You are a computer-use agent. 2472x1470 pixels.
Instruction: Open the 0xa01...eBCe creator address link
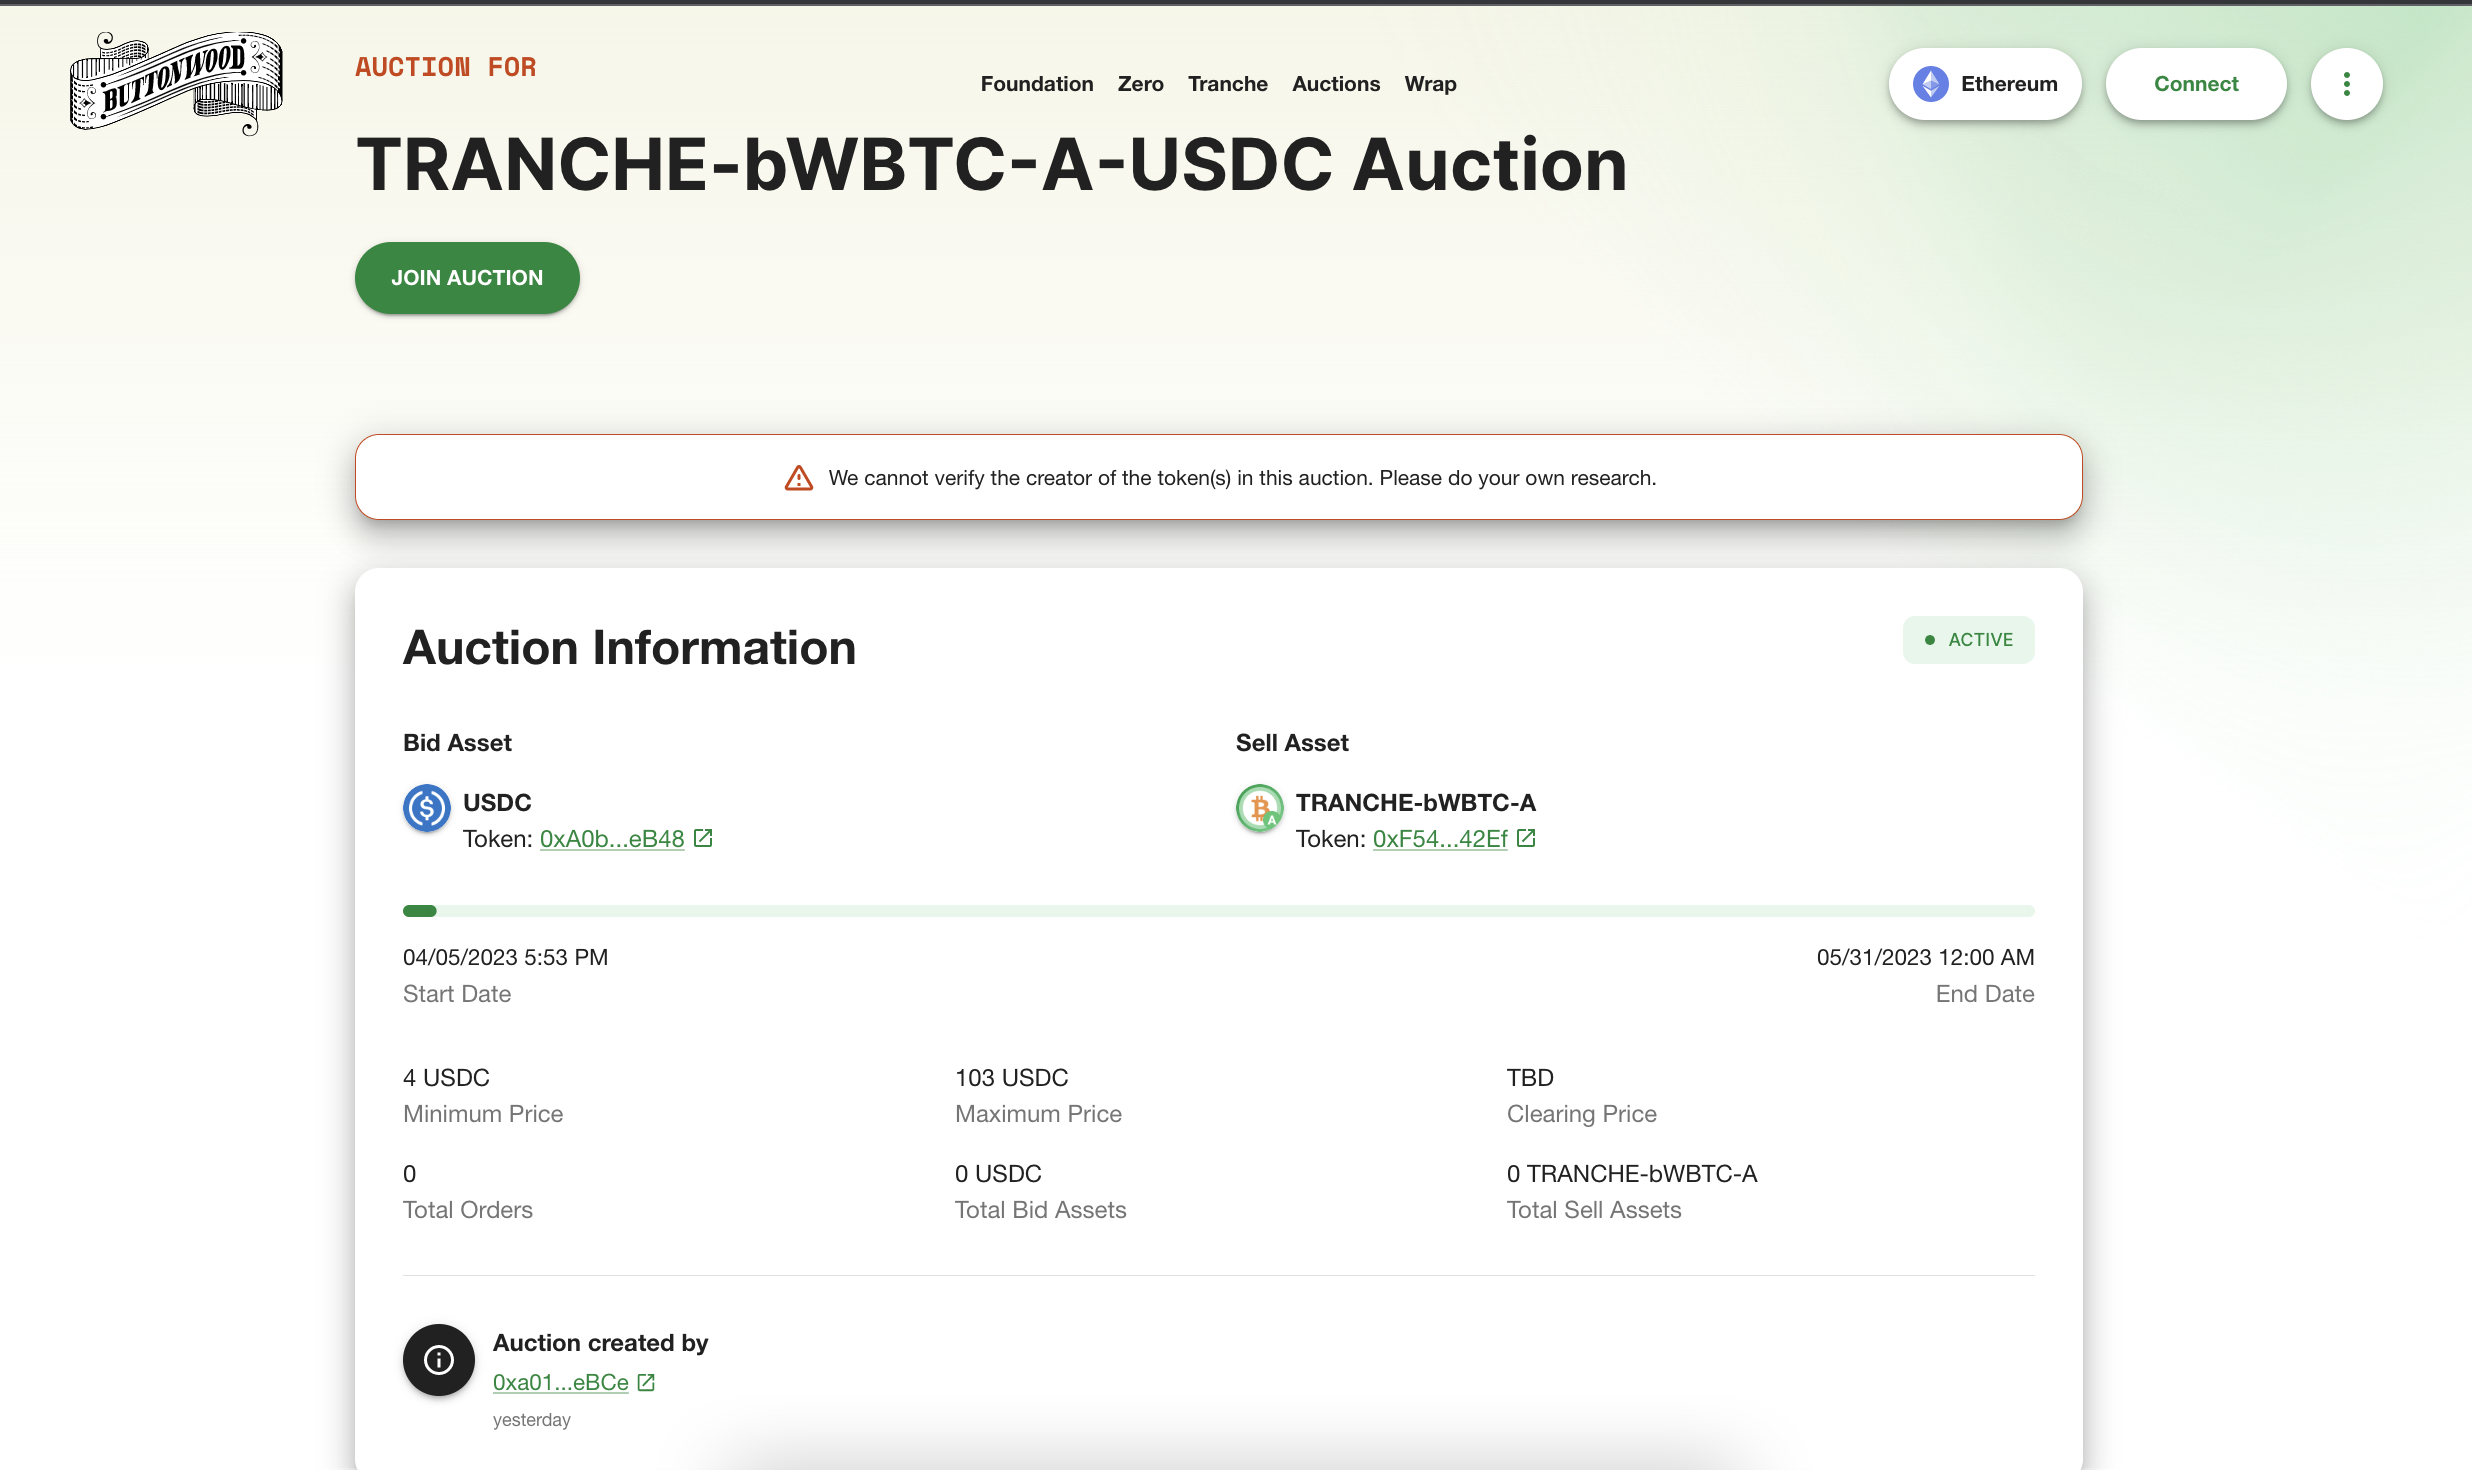[x=560, y=1383]
